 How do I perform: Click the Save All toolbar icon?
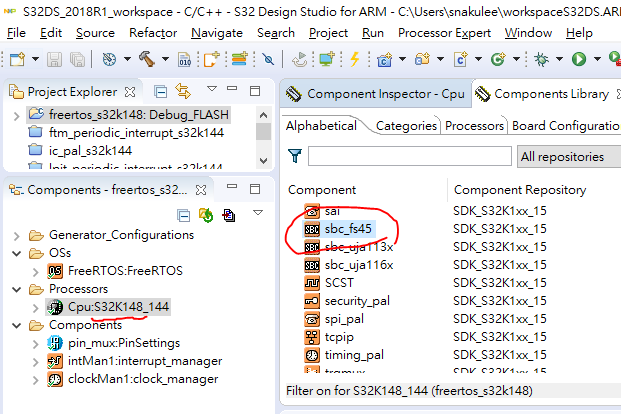(x=77, y=59)
